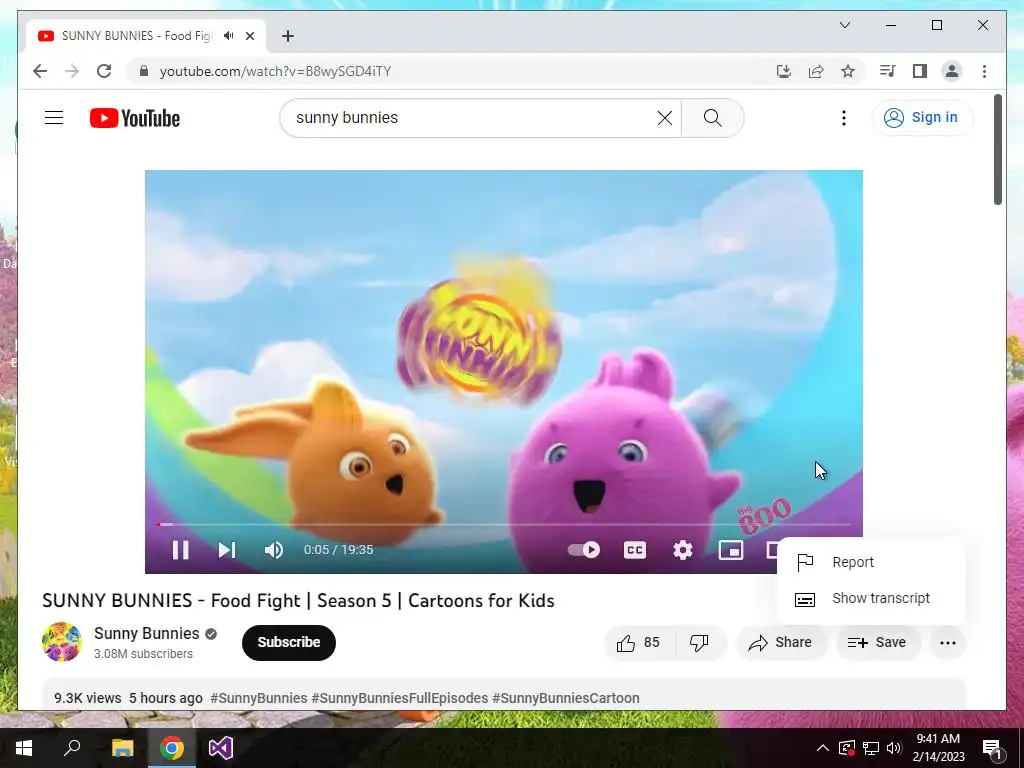Open the YouTube guide hamburger menu
This screenshot has height=768, width=1024.
54,118
